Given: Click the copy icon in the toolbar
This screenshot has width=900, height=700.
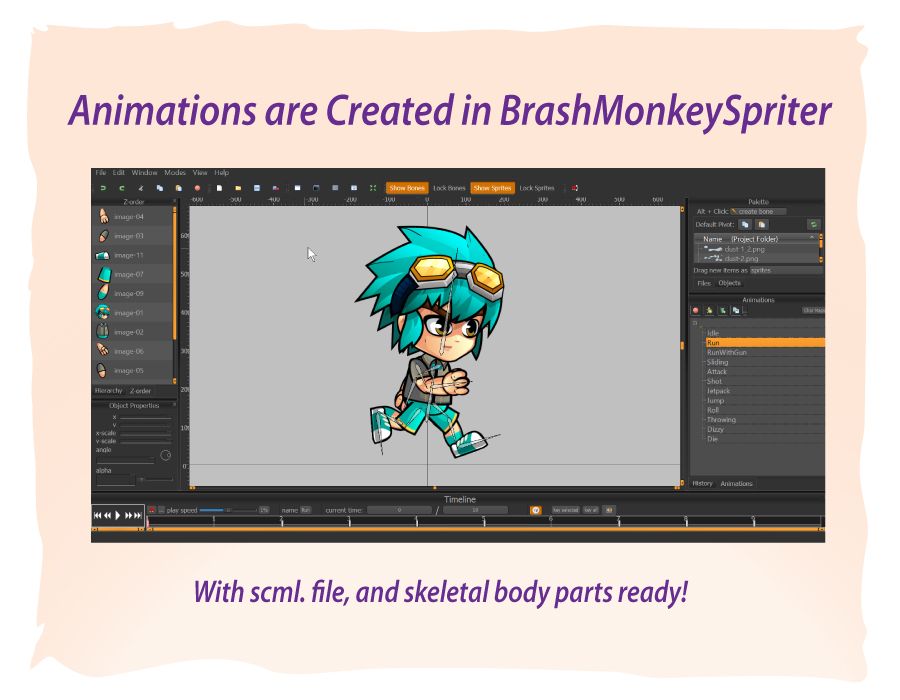Looking at the screenshot, I should (160, 188).
